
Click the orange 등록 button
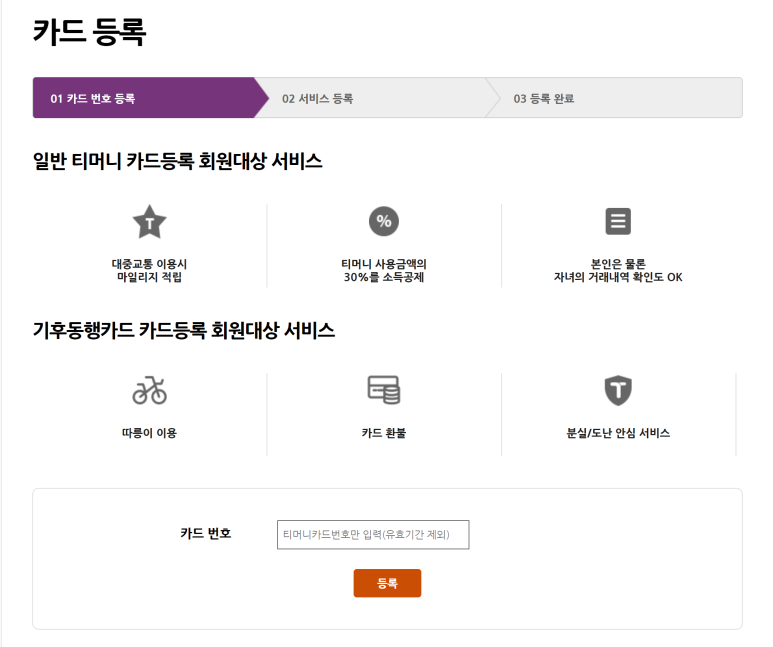[x=387, y=583]
